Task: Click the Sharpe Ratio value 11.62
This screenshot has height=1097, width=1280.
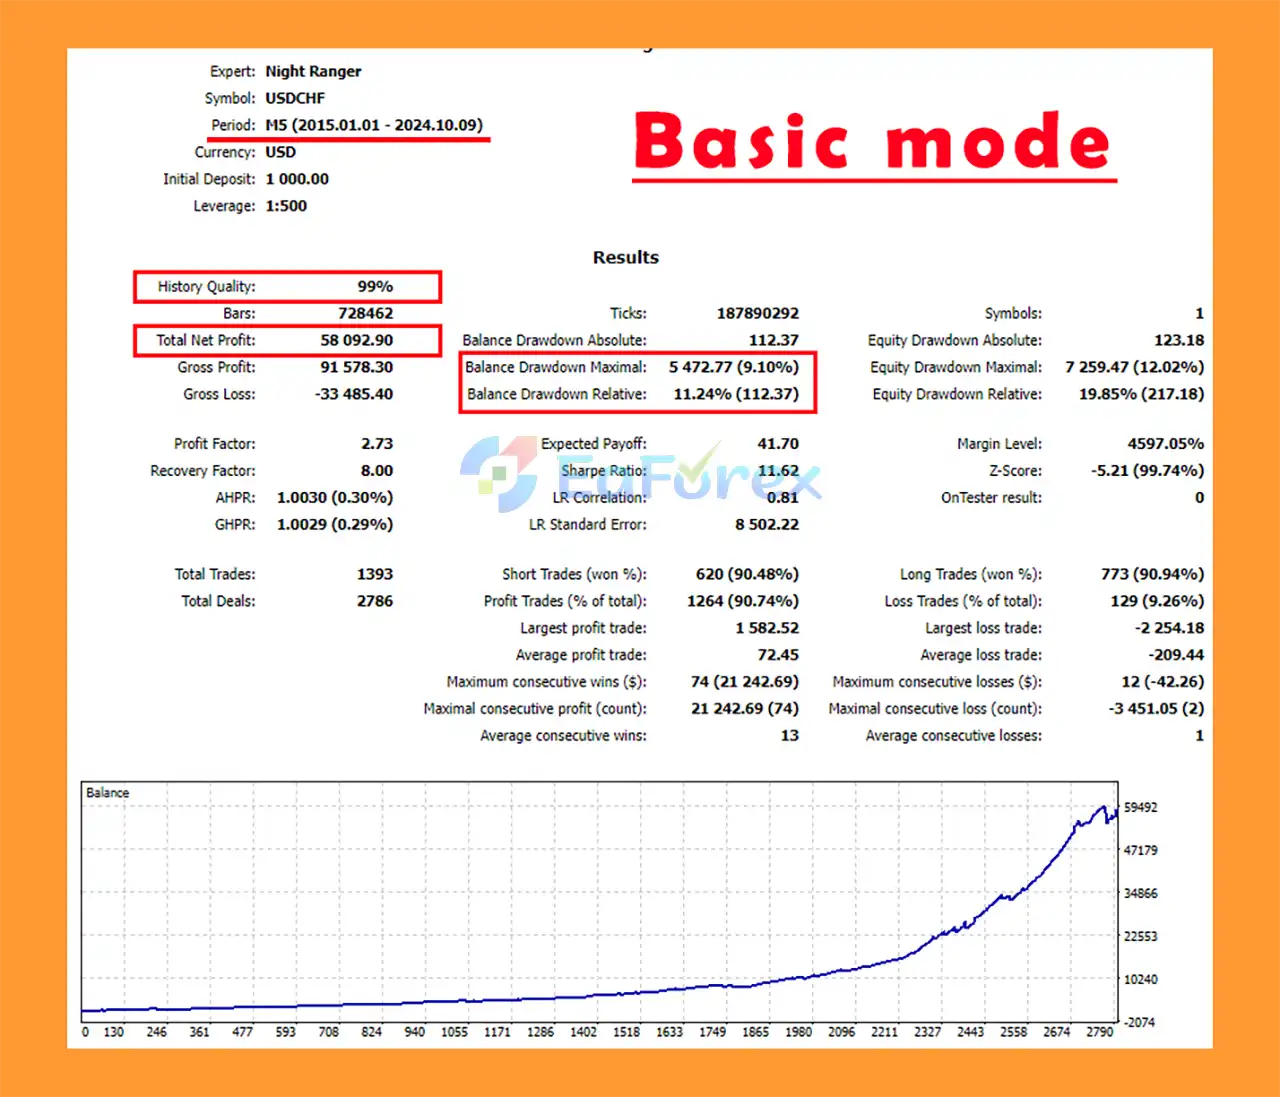Action: tap(778, 470)
